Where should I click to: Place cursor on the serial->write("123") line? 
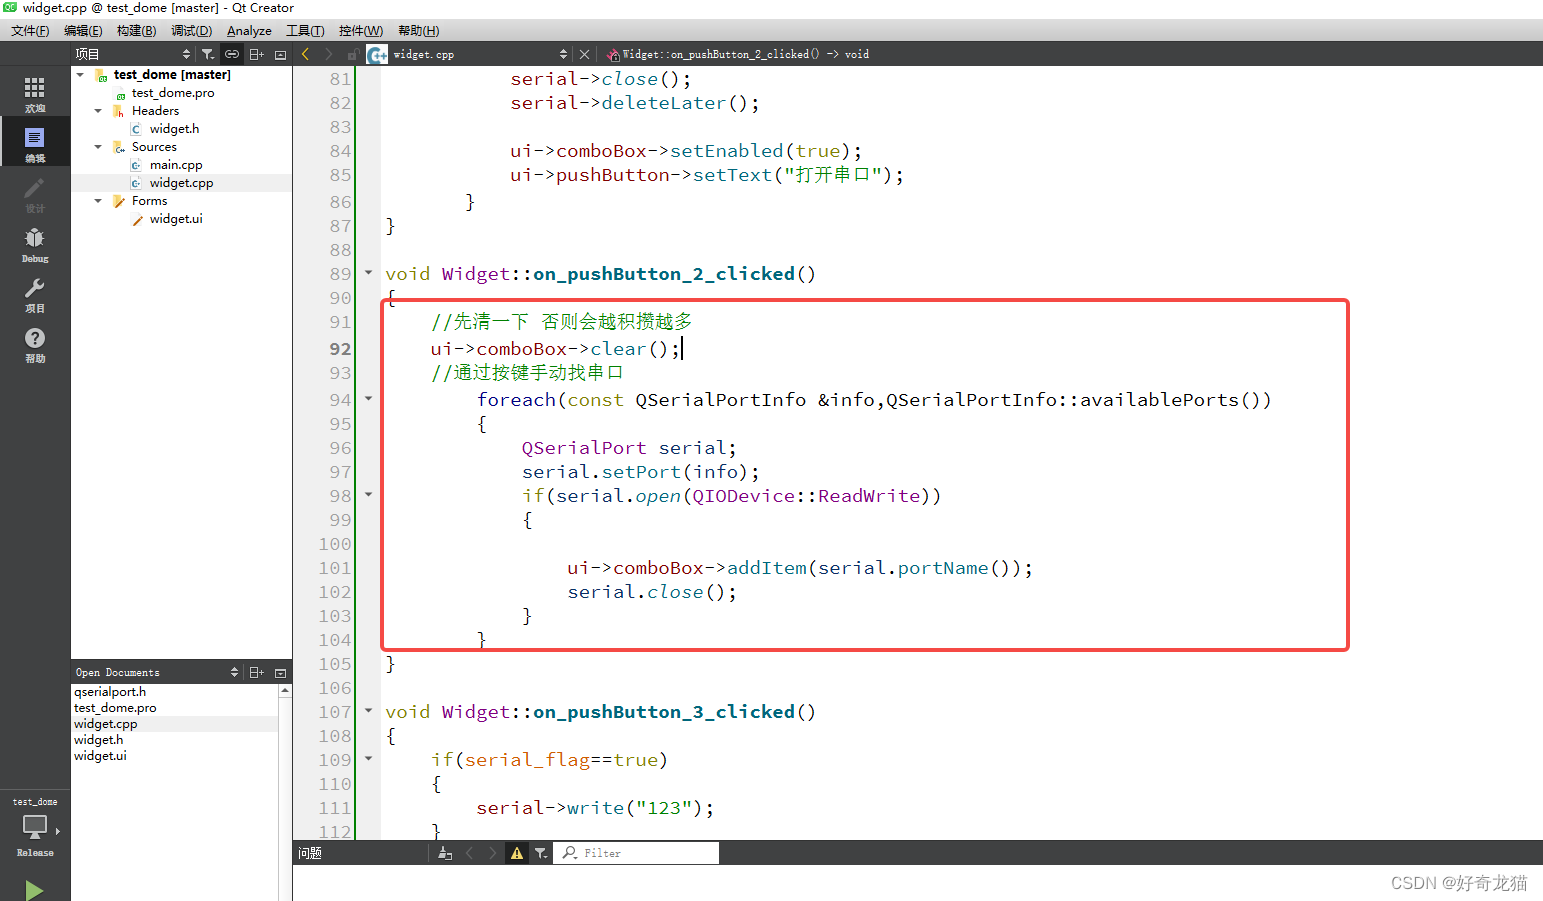pyautogui.click(x=595, y=808)
